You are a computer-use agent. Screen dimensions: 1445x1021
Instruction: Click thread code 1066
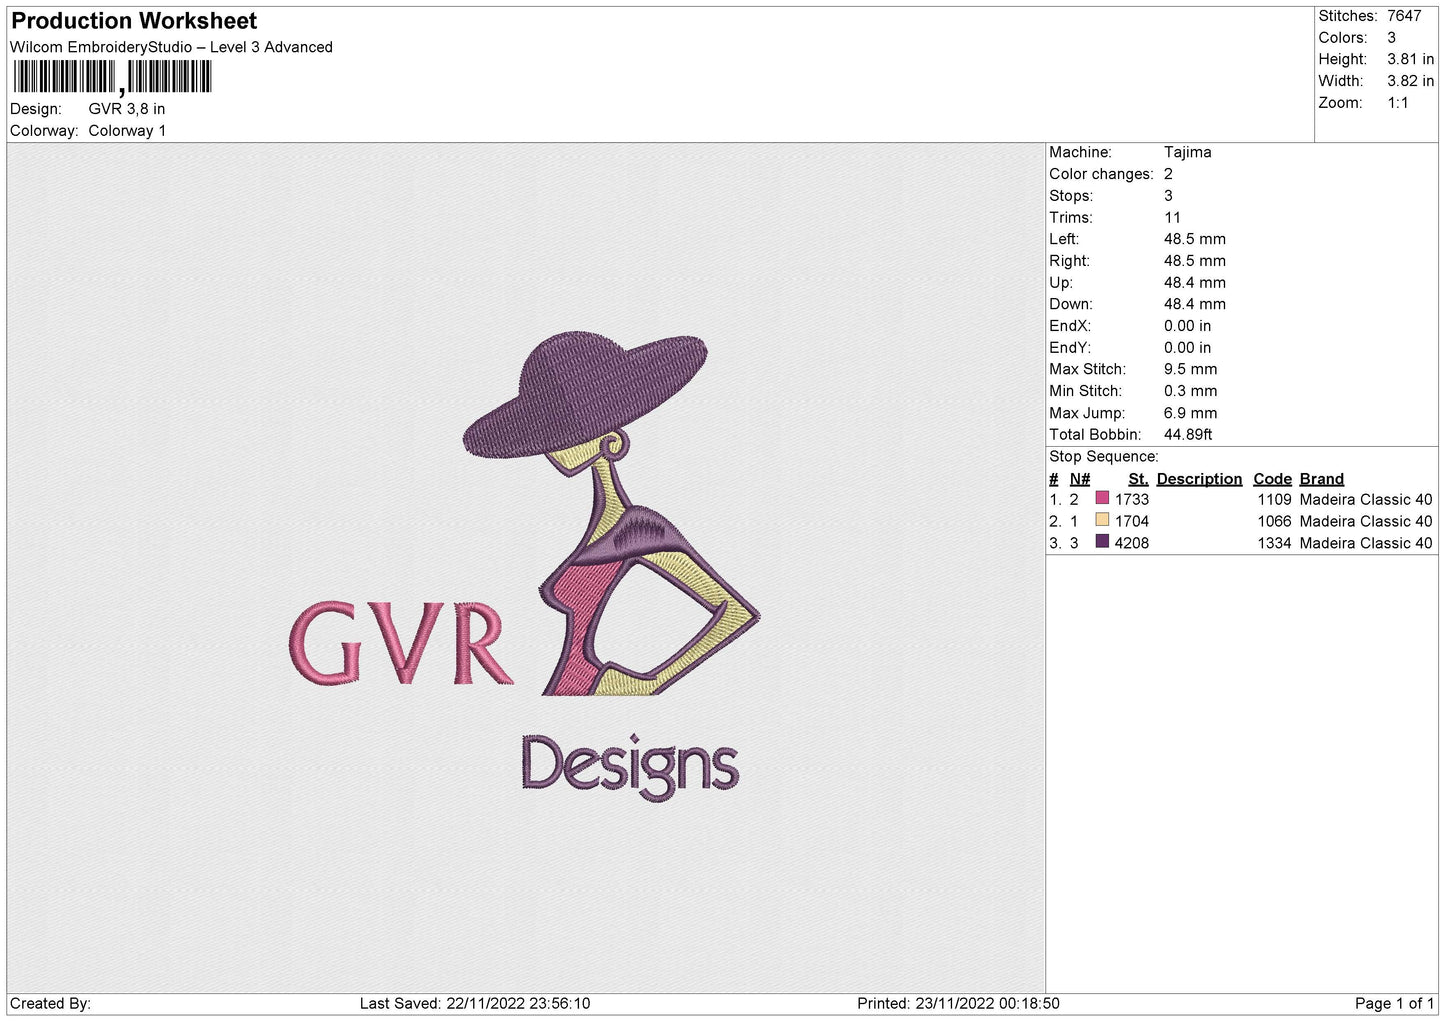[1275, 522]
